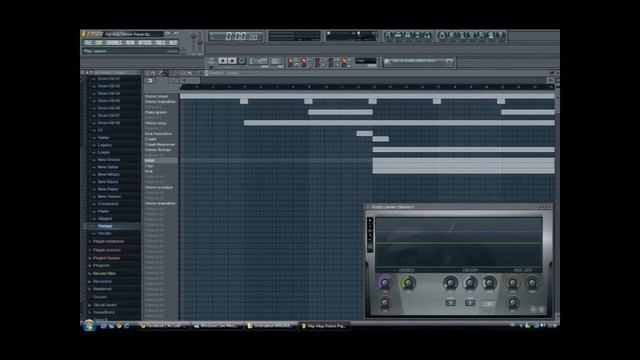Turn the purple Gain knob in Fruity Limiter
This screenshot has width=640, height=360.
(x=384, y=283)
